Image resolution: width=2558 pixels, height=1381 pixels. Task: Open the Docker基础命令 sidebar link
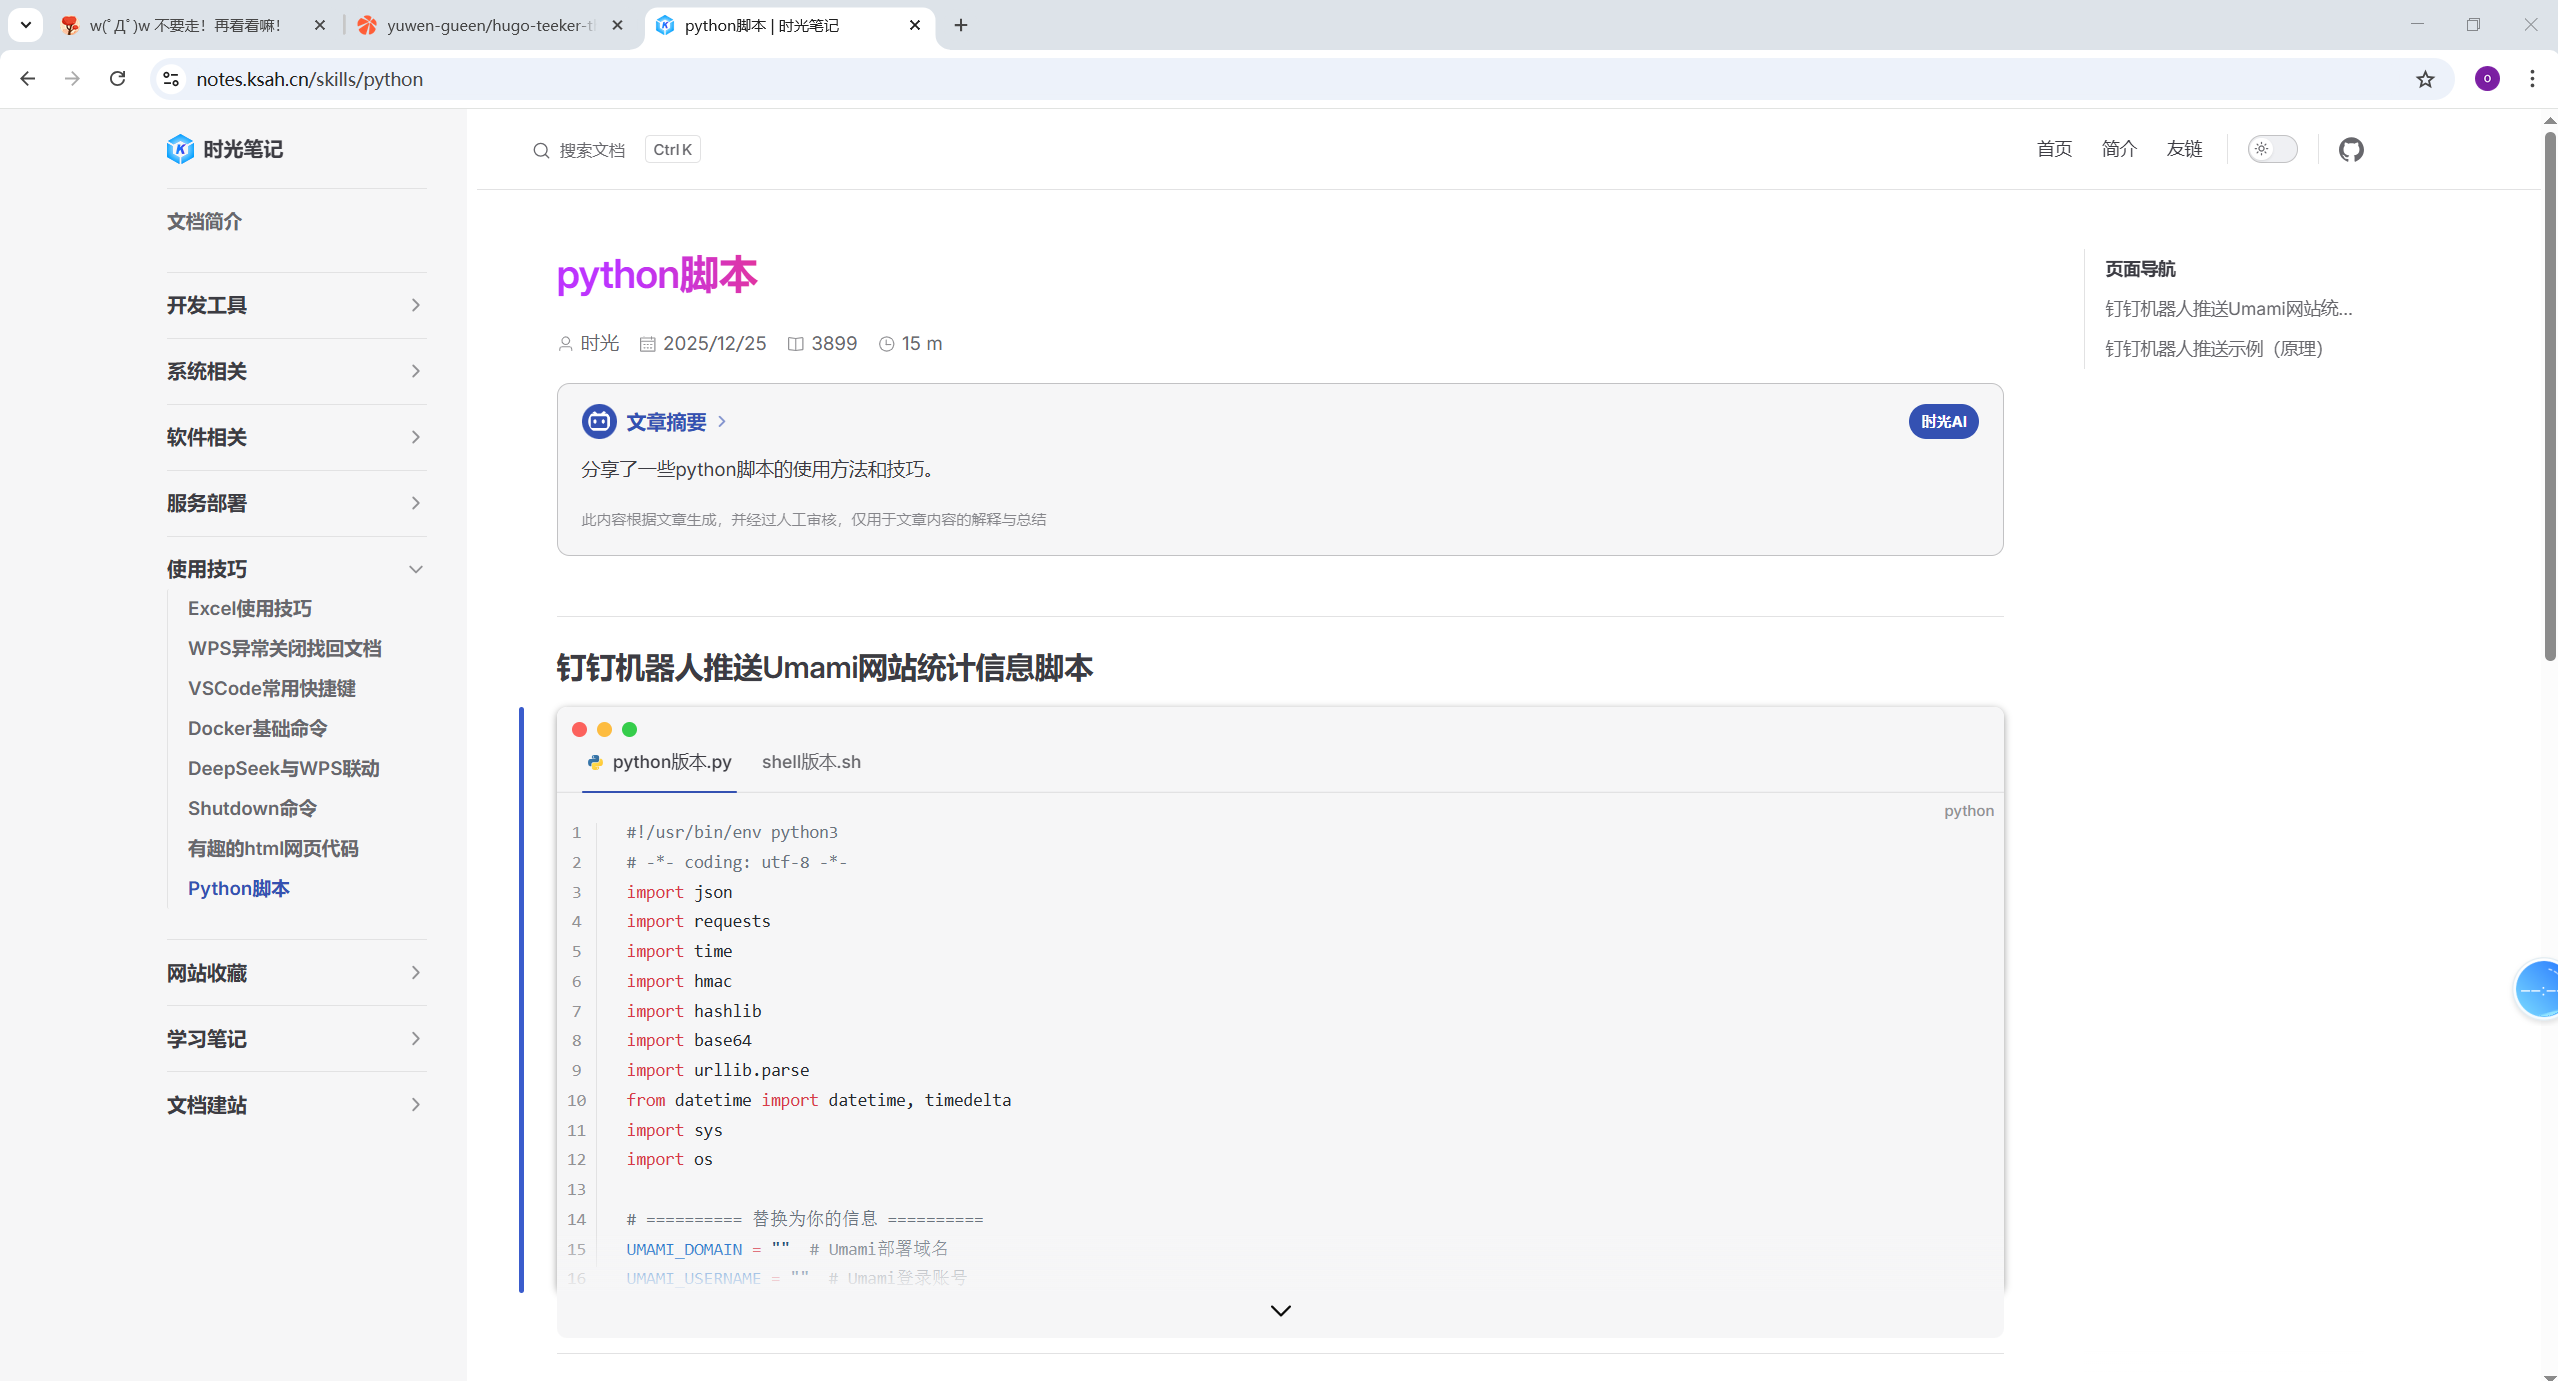(257, 728)
